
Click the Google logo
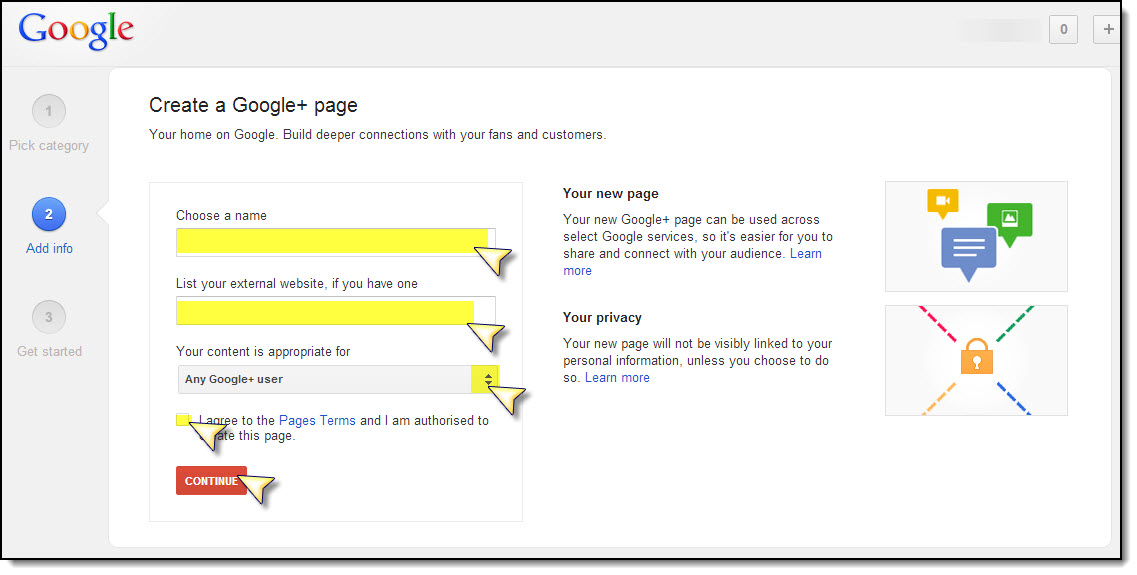76,31
